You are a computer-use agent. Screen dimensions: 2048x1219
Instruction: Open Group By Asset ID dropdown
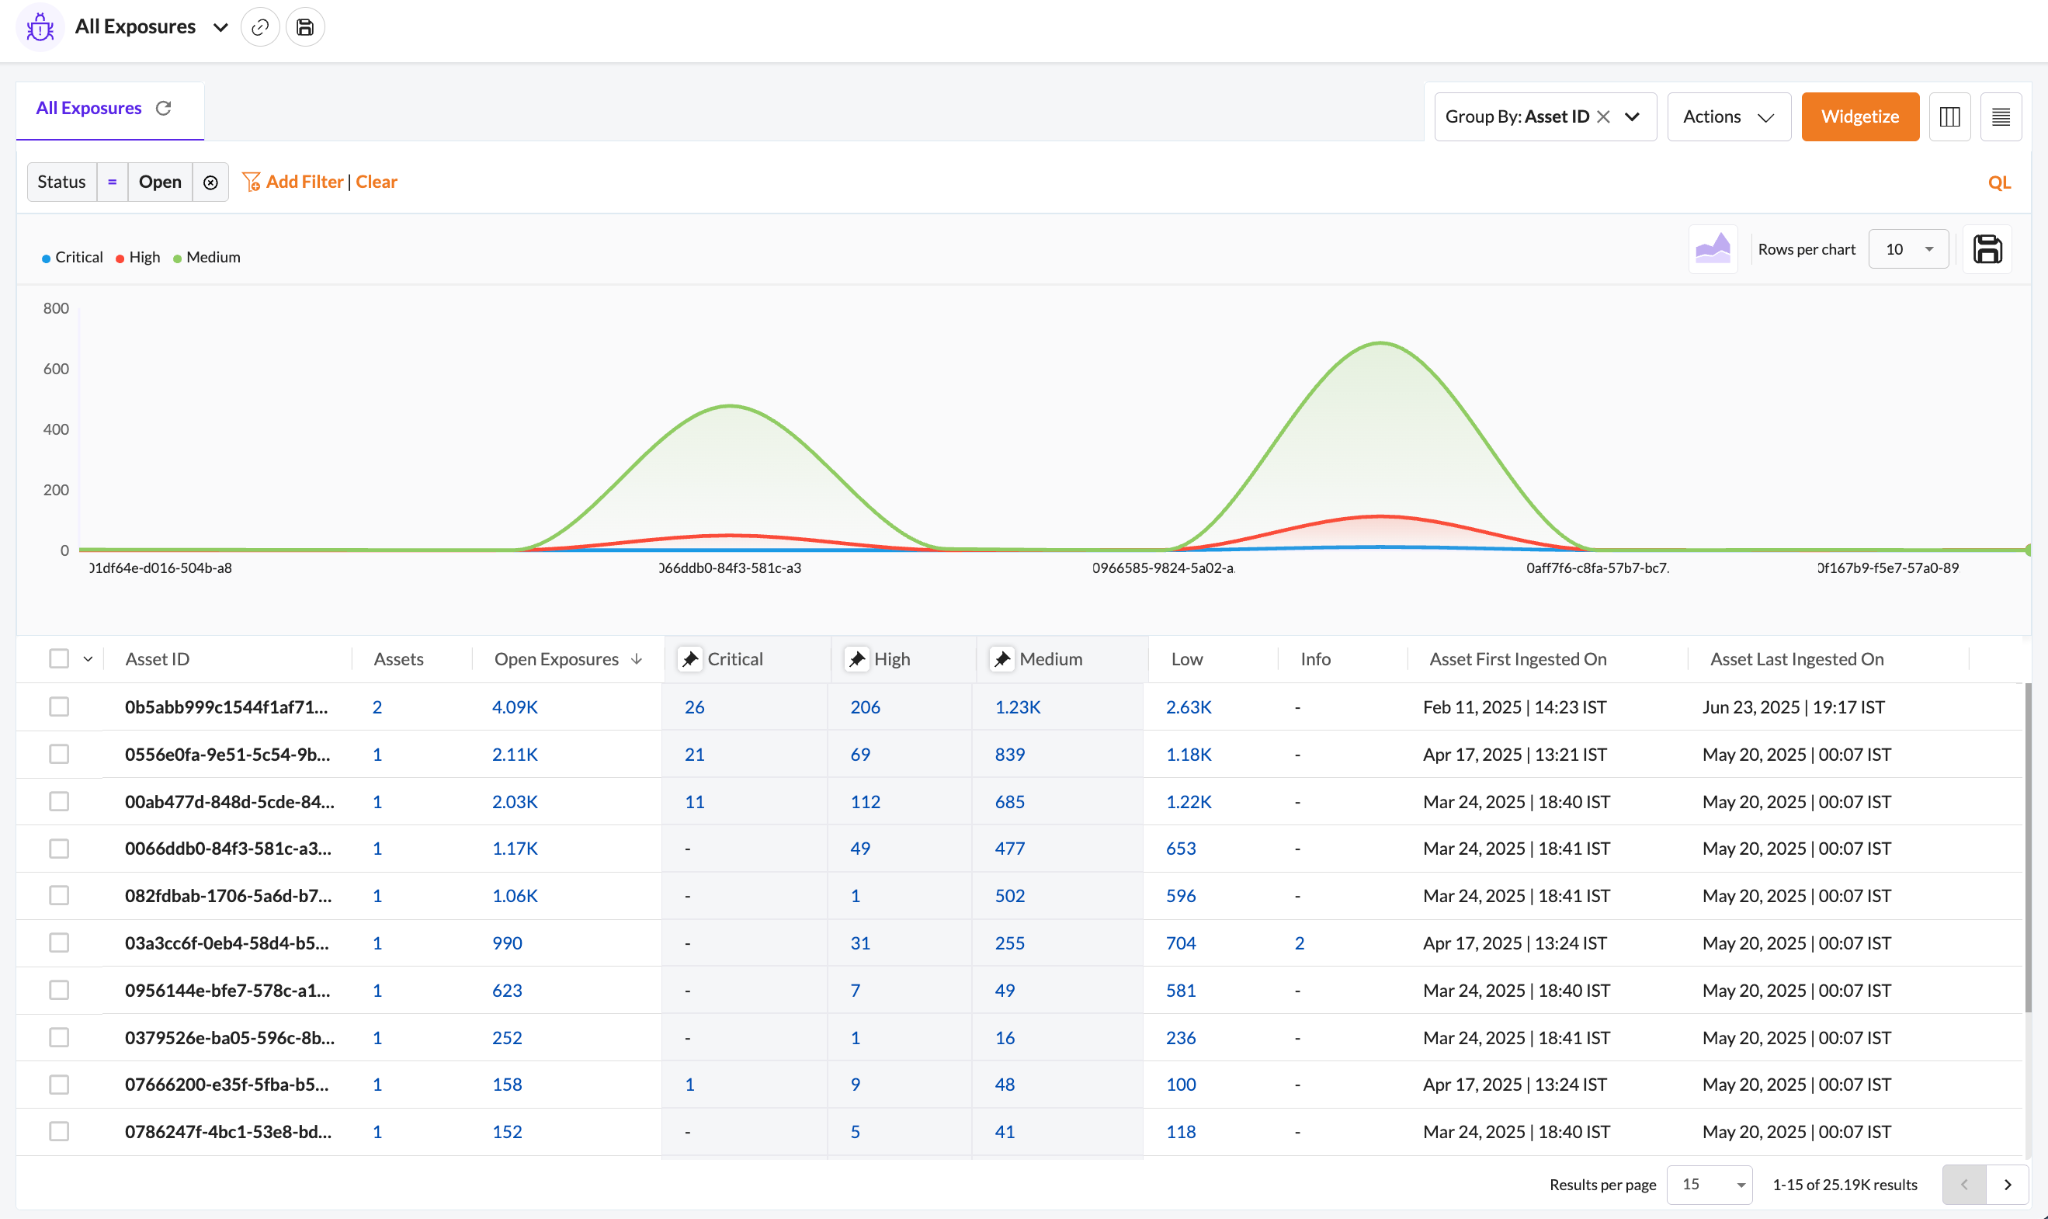pos(1632,117)
